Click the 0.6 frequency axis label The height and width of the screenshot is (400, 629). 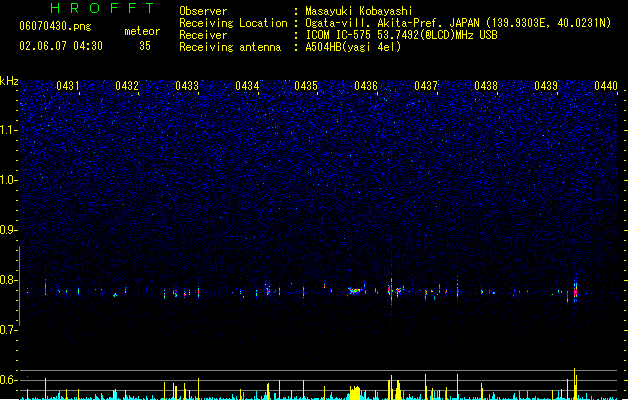point(8,380)
